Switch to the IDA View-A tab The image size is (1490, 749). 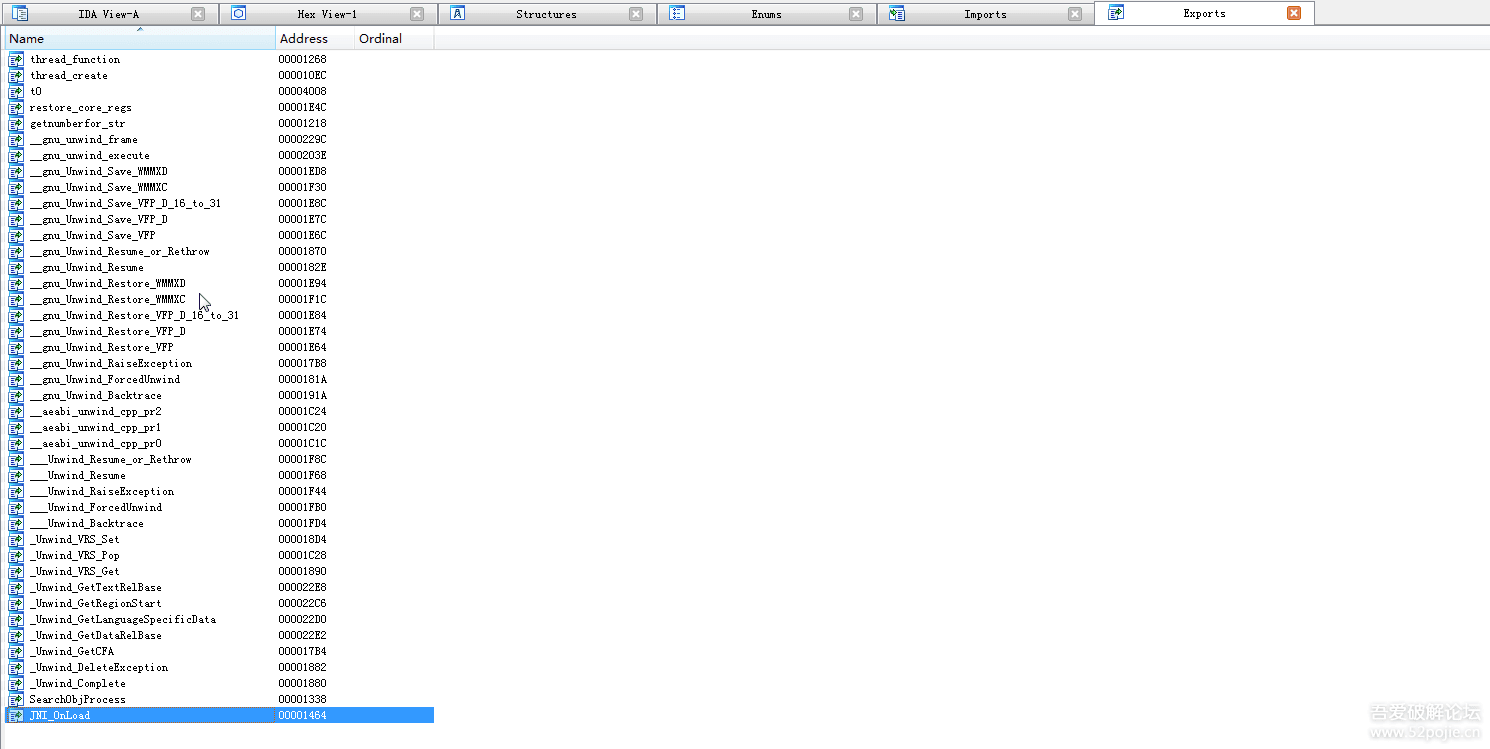pyautogui.click(x=109, y=14)
